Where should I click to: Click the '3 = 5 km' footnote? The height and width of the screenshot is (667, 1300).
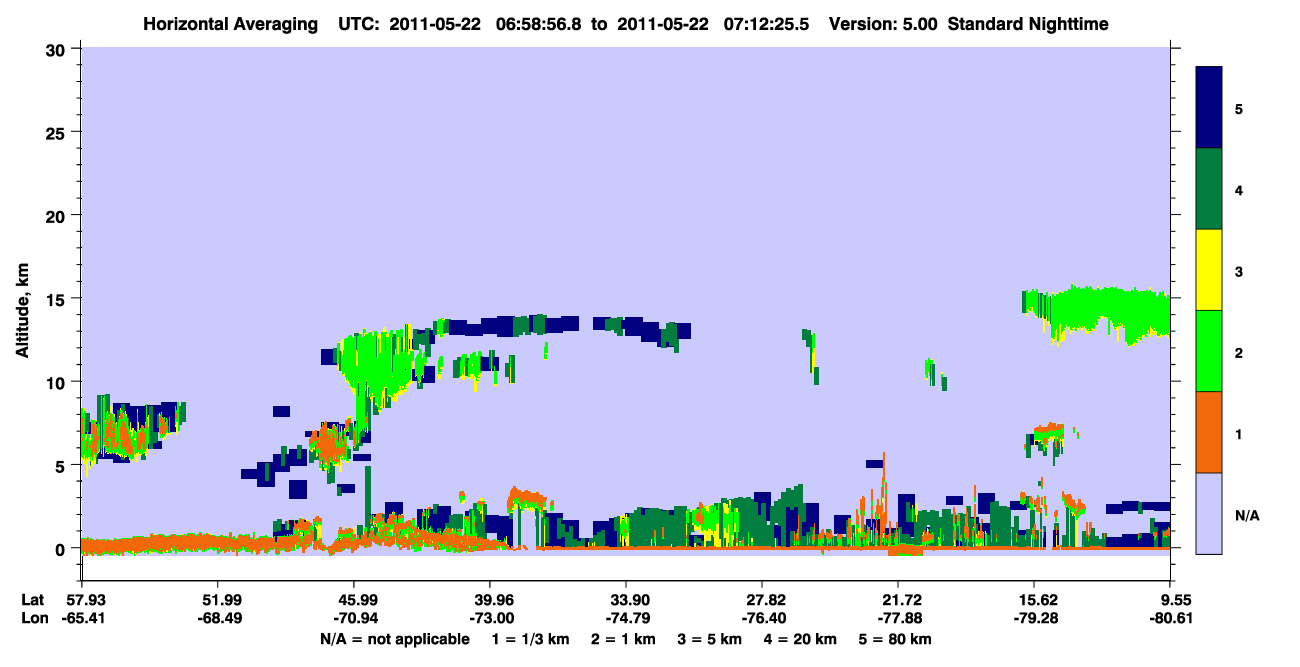(709, 638)
